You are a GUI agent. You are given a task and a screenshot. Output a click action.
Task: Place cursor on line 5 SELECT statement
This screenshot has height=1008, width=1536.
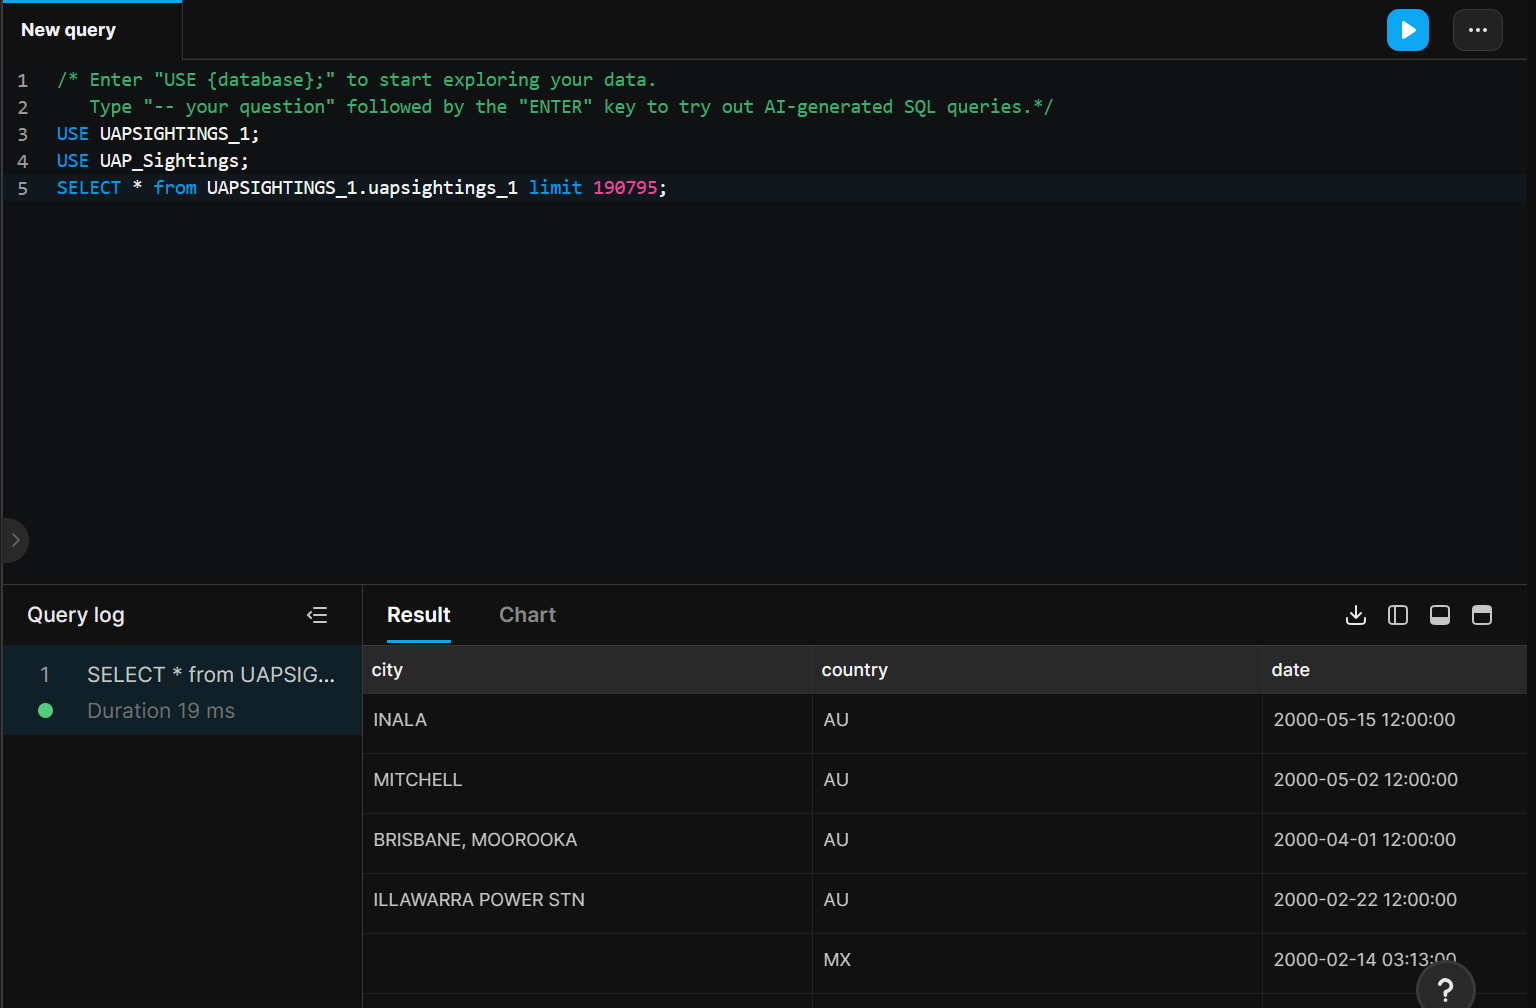tap(361, 188)
